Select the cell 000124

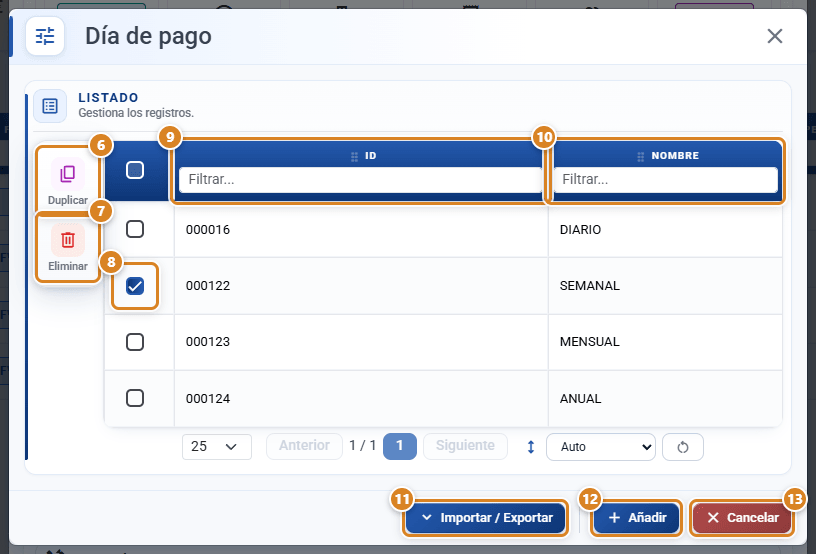(x=361, y=398)
